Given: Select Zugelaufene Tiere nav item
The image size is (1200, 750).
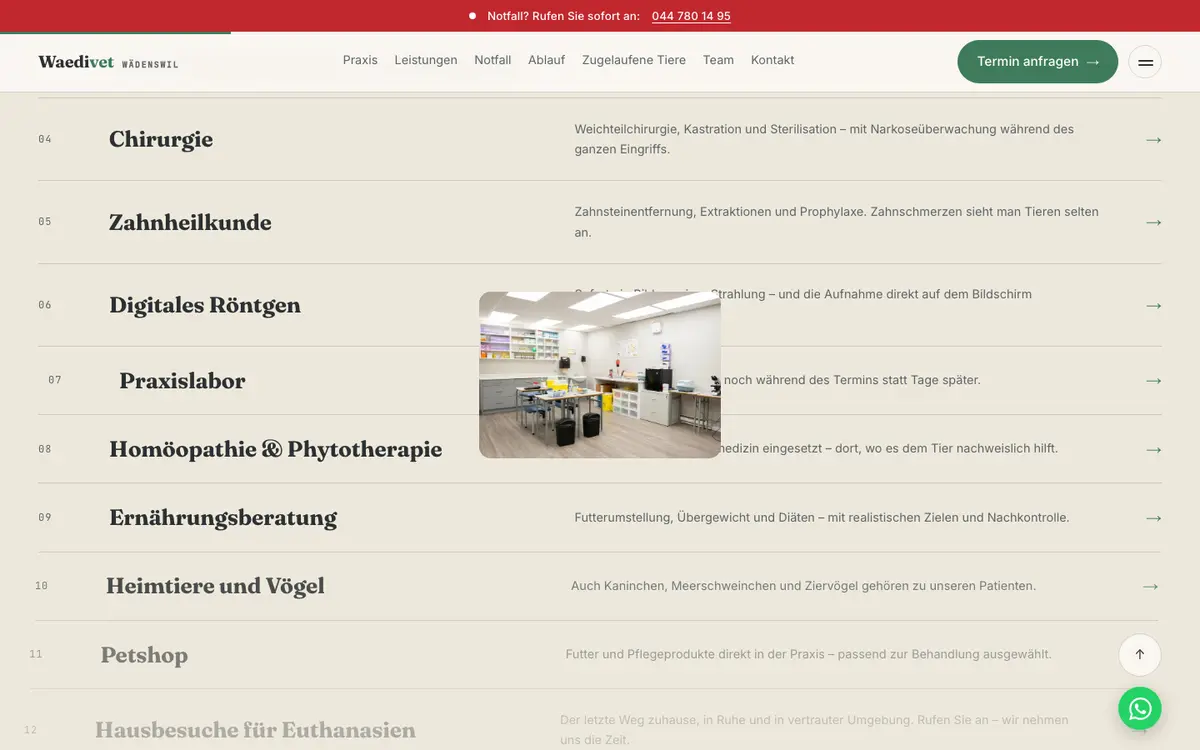Looking at the screenshot, I should point(634,60).
